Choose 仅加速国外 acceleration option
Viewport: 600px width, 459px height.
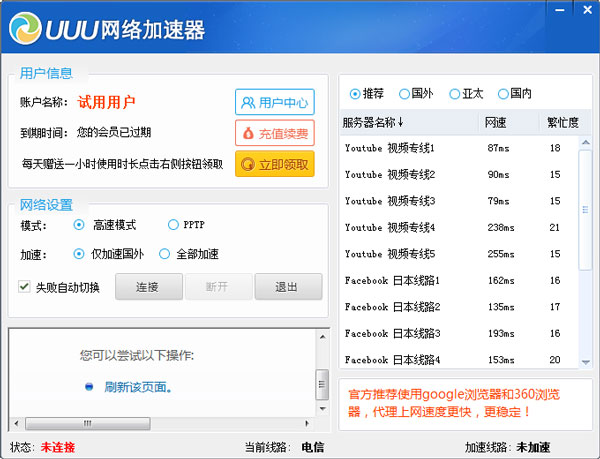tap(79, 254)
